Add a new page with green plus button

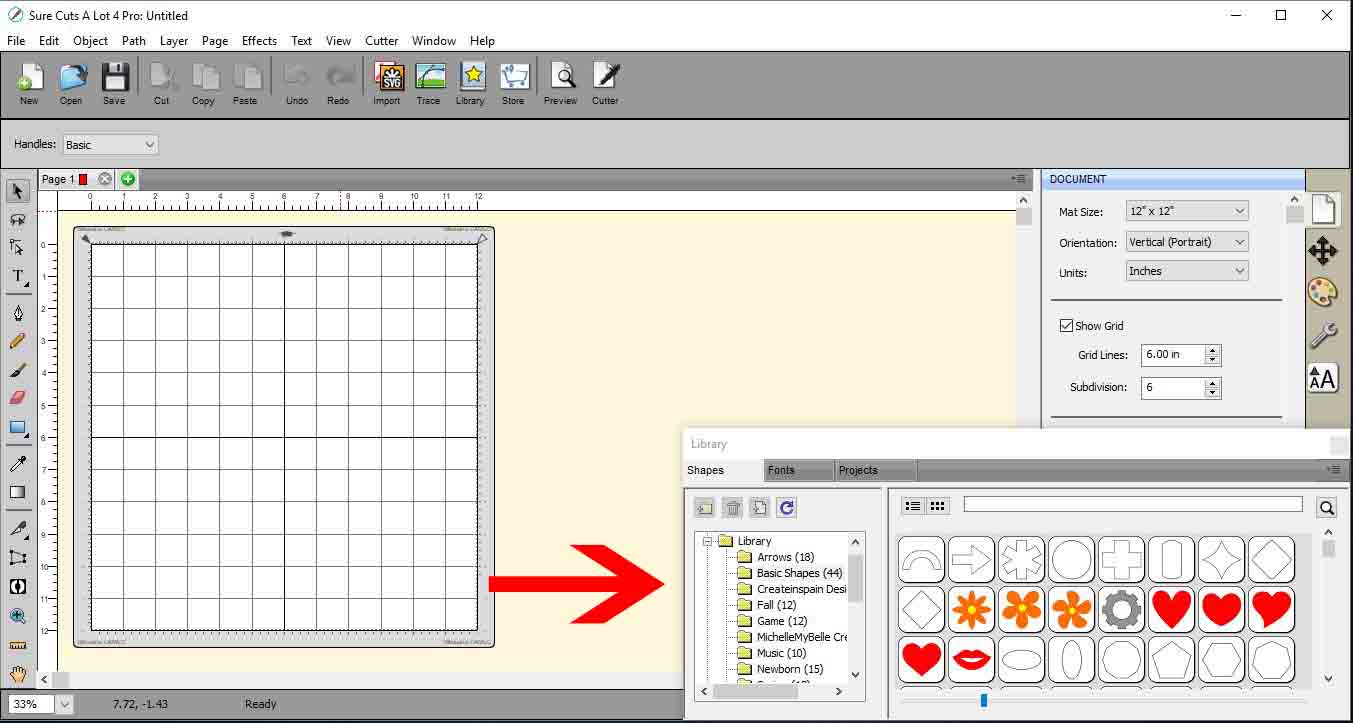(128, 179)
